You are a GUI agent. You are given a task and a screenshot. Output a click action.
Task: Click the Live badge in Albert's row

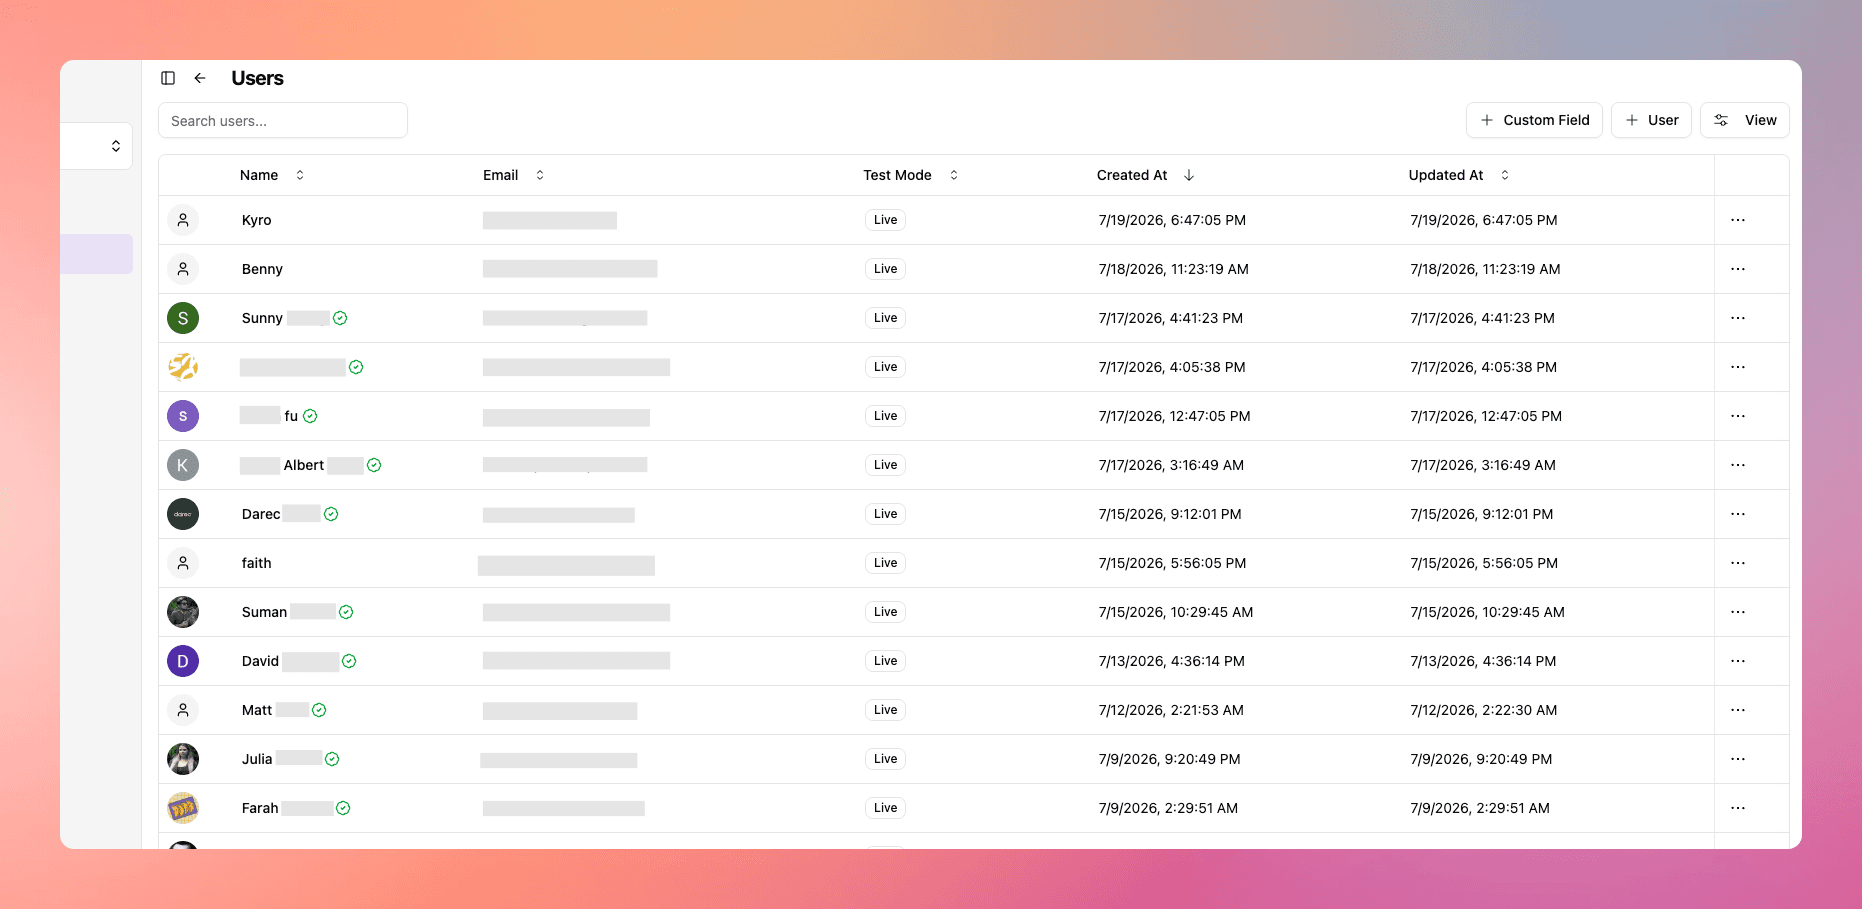885,465
